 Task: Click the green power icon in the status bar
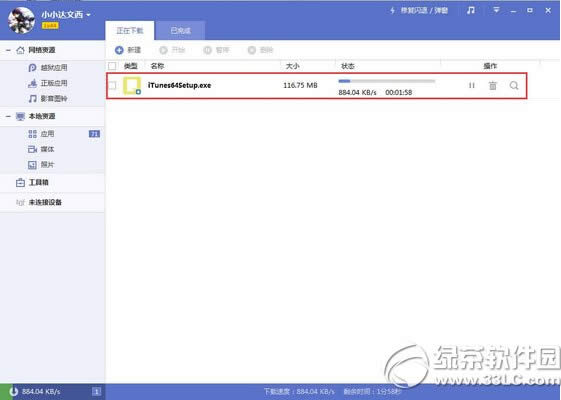[x=14, y=392]
